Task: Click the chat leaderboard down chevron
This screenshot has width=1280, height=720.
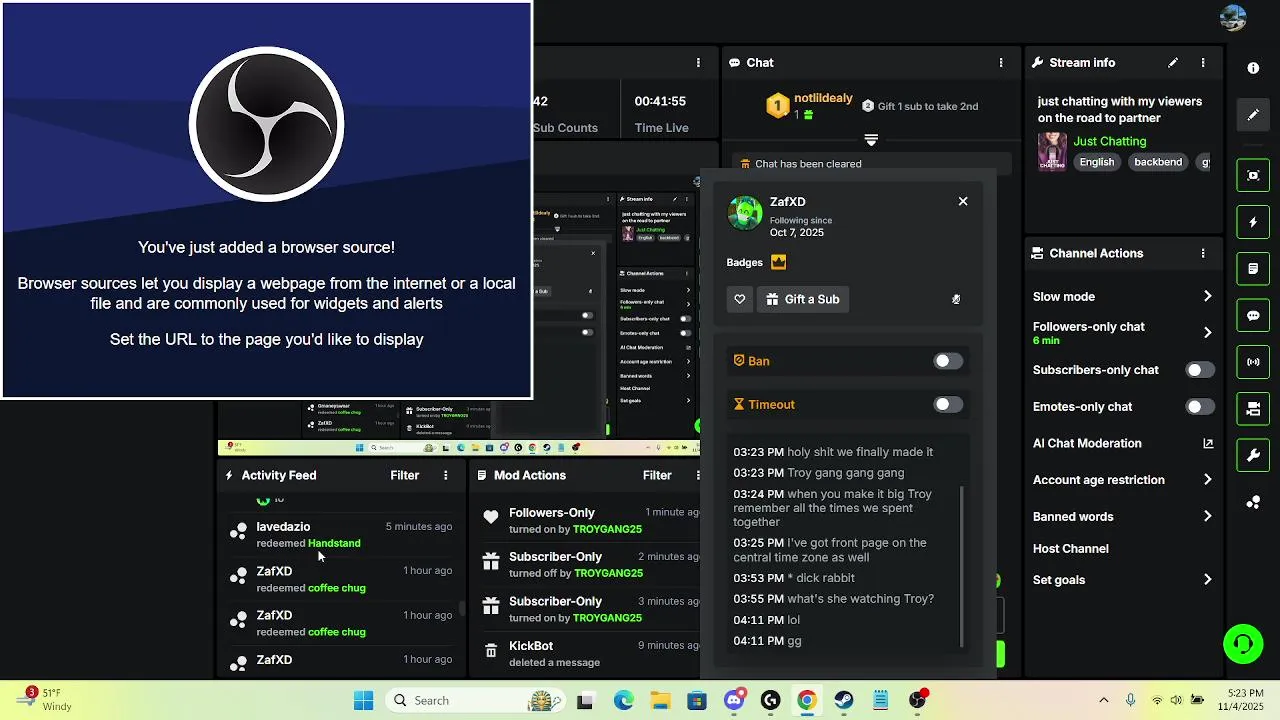Action: 871,140
